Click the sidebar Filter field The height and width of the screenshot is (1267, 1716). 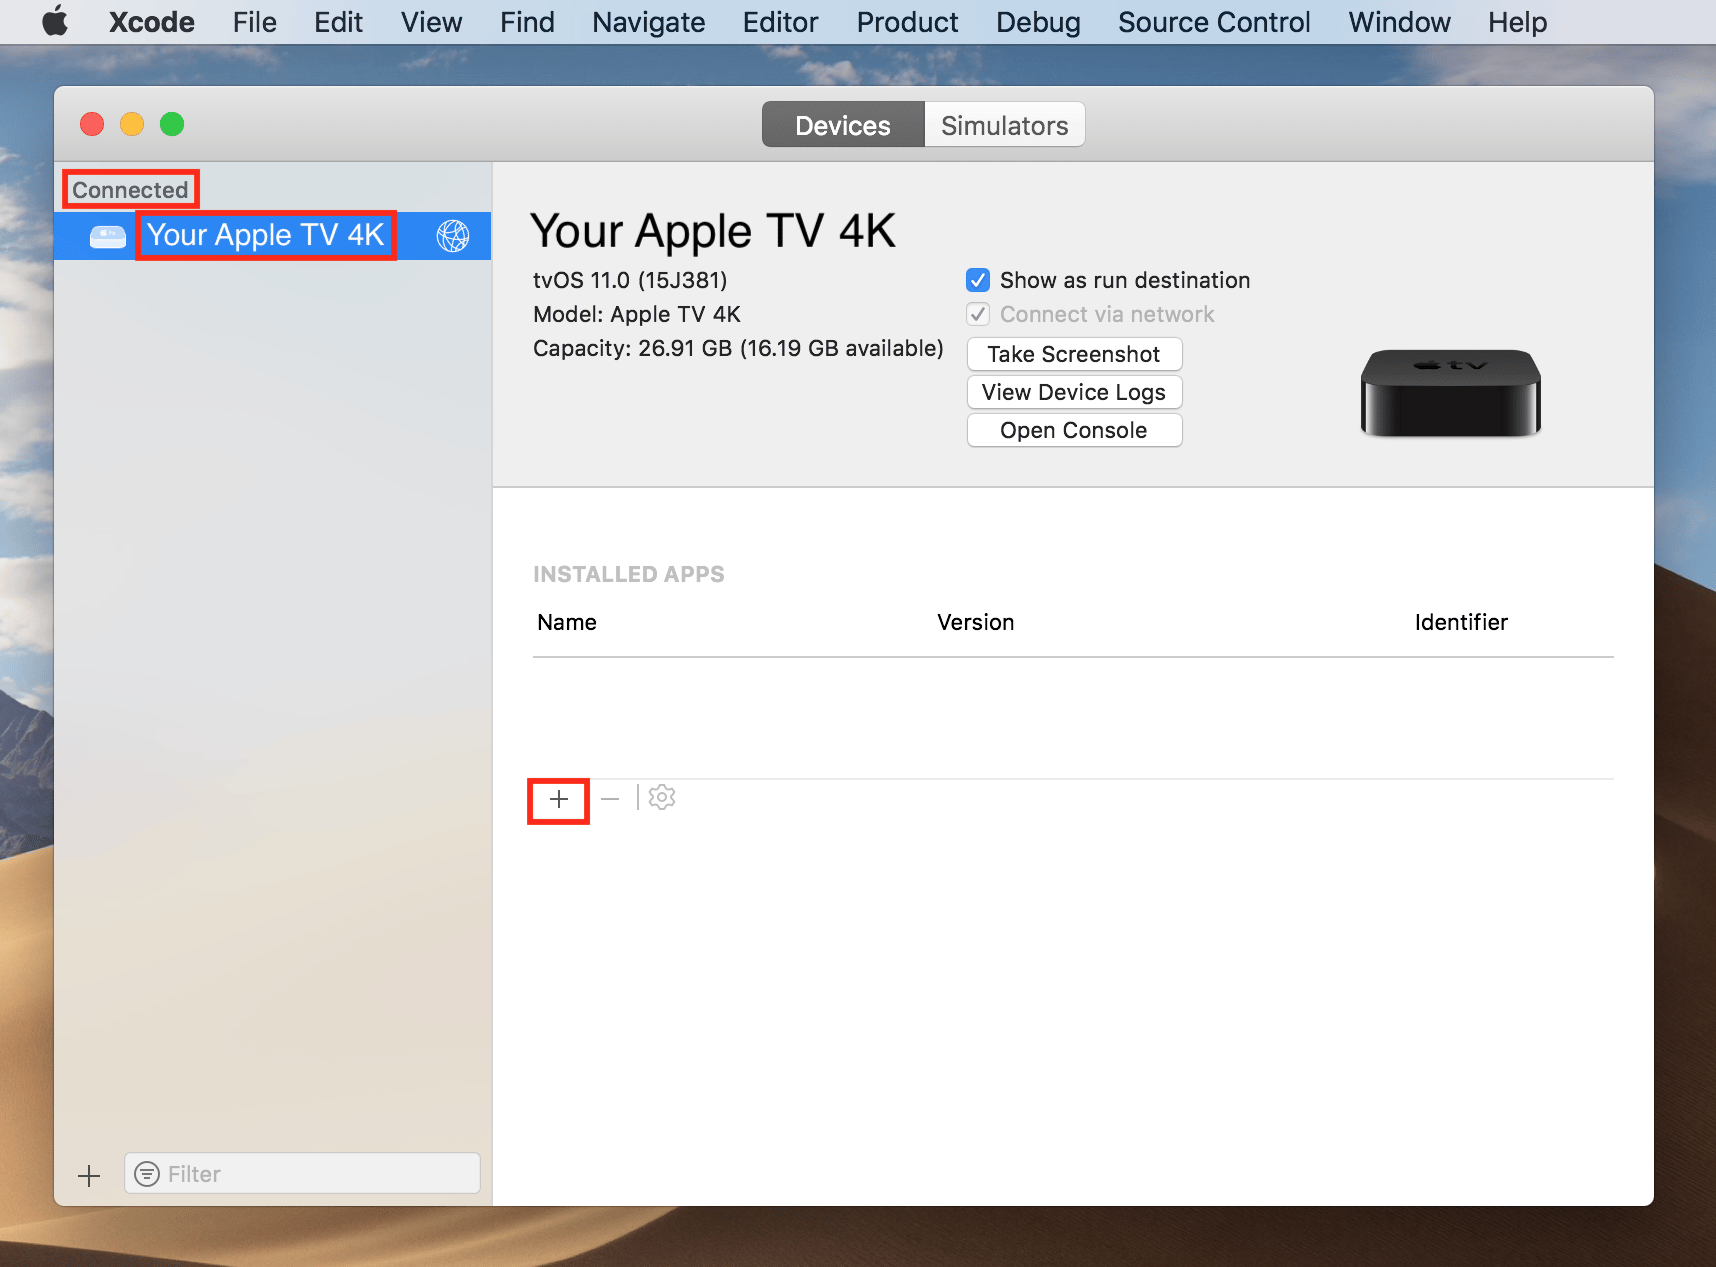pyautogui.click(x=302, y=1173)
